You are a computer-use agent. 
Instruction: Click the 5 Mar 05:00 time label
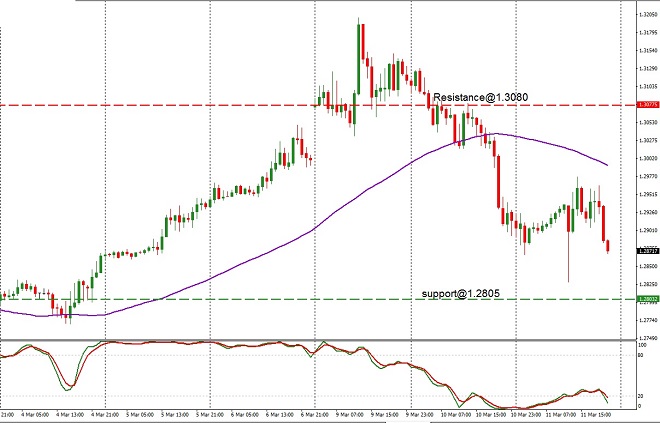click(139, 414)
